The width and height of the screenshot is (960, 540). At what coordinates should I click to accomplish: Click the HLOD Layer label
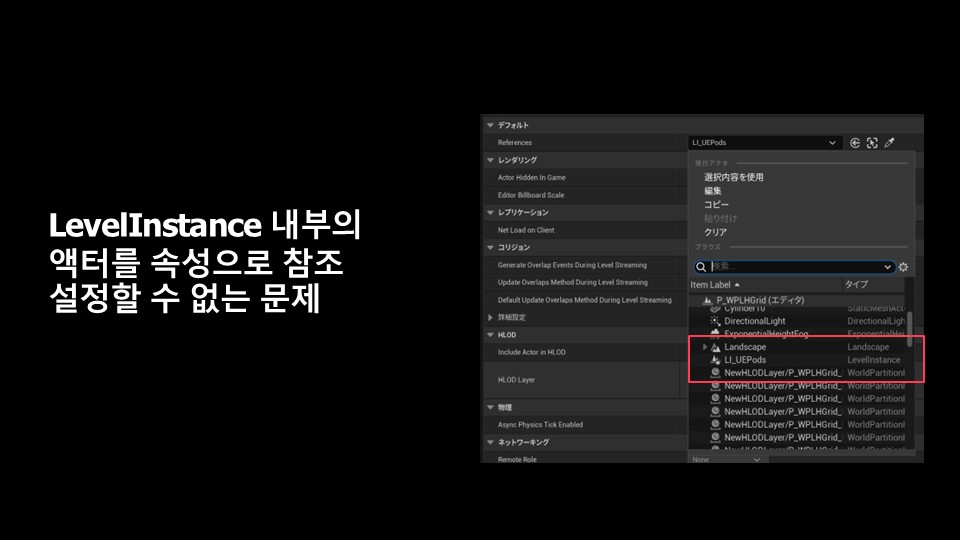coord(516,380)
